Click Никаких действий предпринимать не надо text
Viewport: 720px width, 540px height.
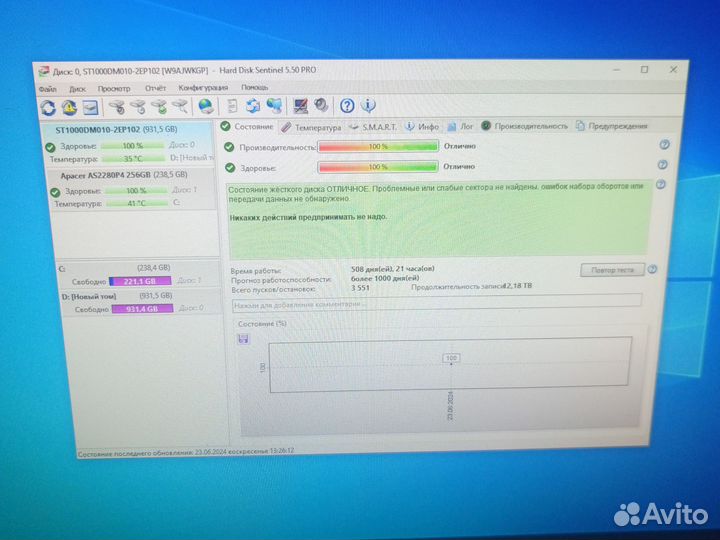(x=308, y=217)
